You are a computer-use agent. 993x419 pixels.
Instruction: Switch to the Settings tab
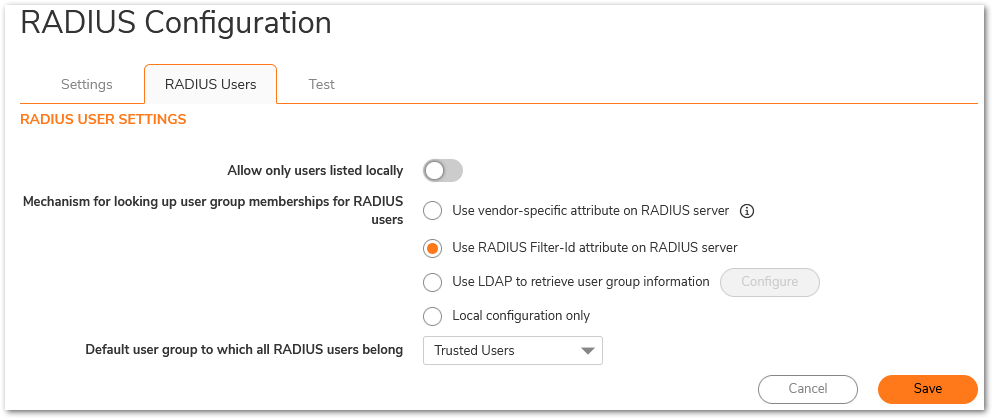pos(87,84)
